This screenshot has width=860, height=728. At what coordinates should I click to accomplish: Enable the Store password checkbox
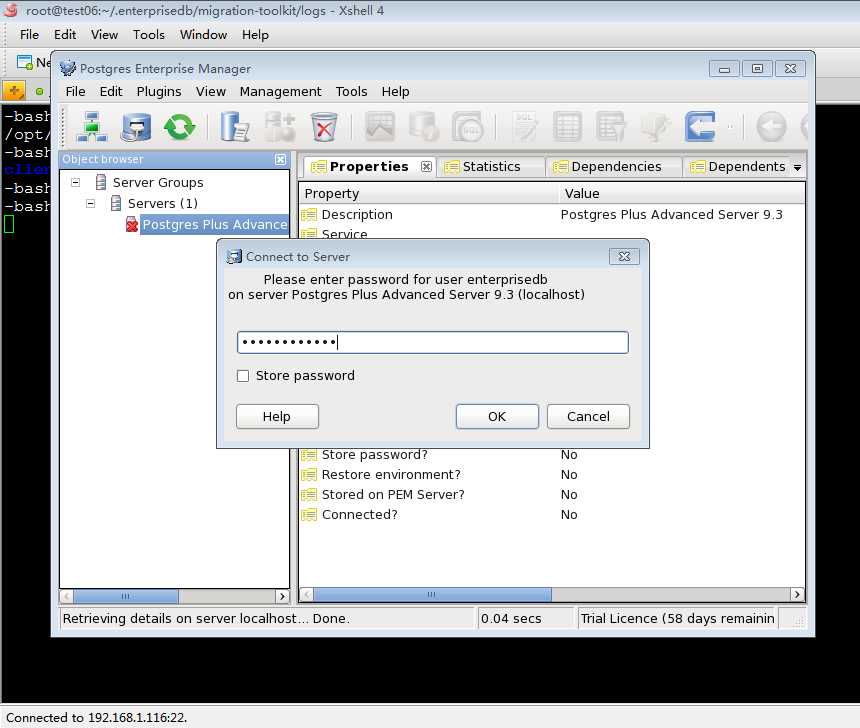(242, 376)
